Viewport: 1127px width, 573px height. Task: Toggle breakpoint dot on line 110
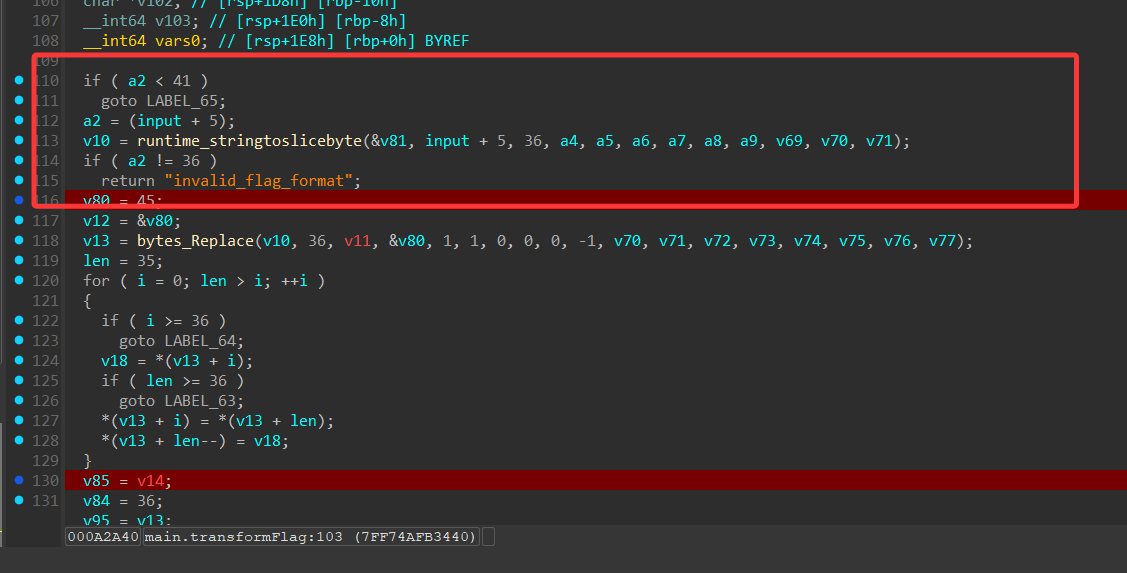click(x=20, y=80)
